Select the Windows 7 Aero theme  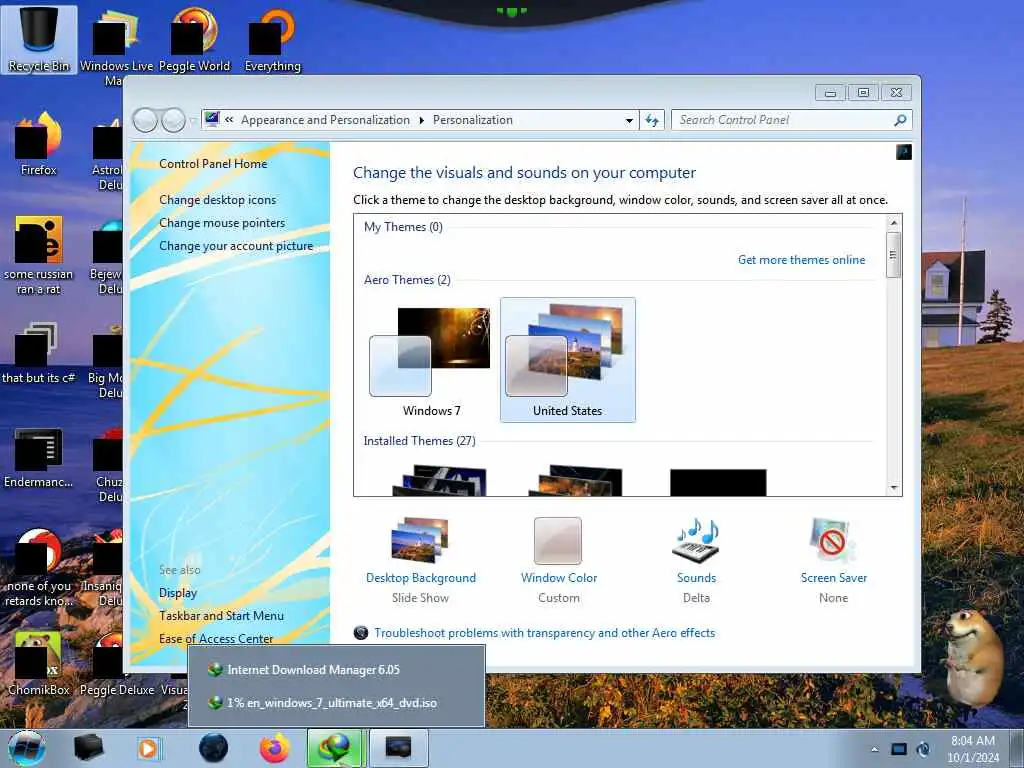coord(431,360)
